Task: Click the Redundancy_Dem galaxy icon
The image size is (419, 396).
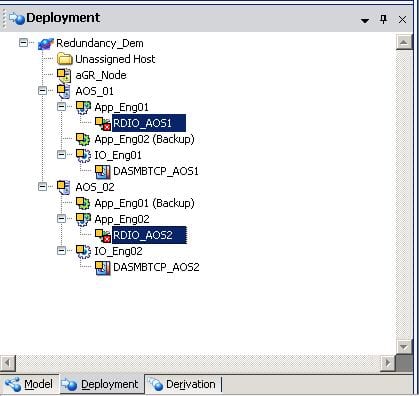Action: click(46, 43)
